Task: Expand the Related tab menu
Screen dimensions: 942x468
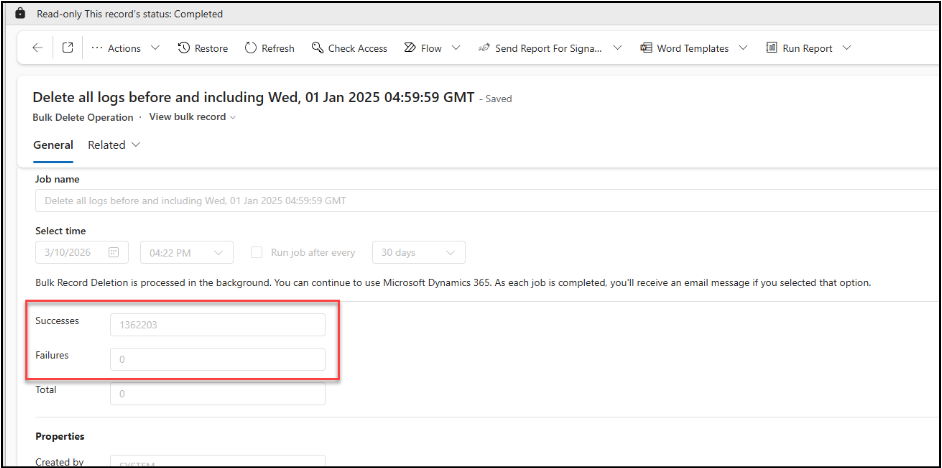Action: coord(114,145)
